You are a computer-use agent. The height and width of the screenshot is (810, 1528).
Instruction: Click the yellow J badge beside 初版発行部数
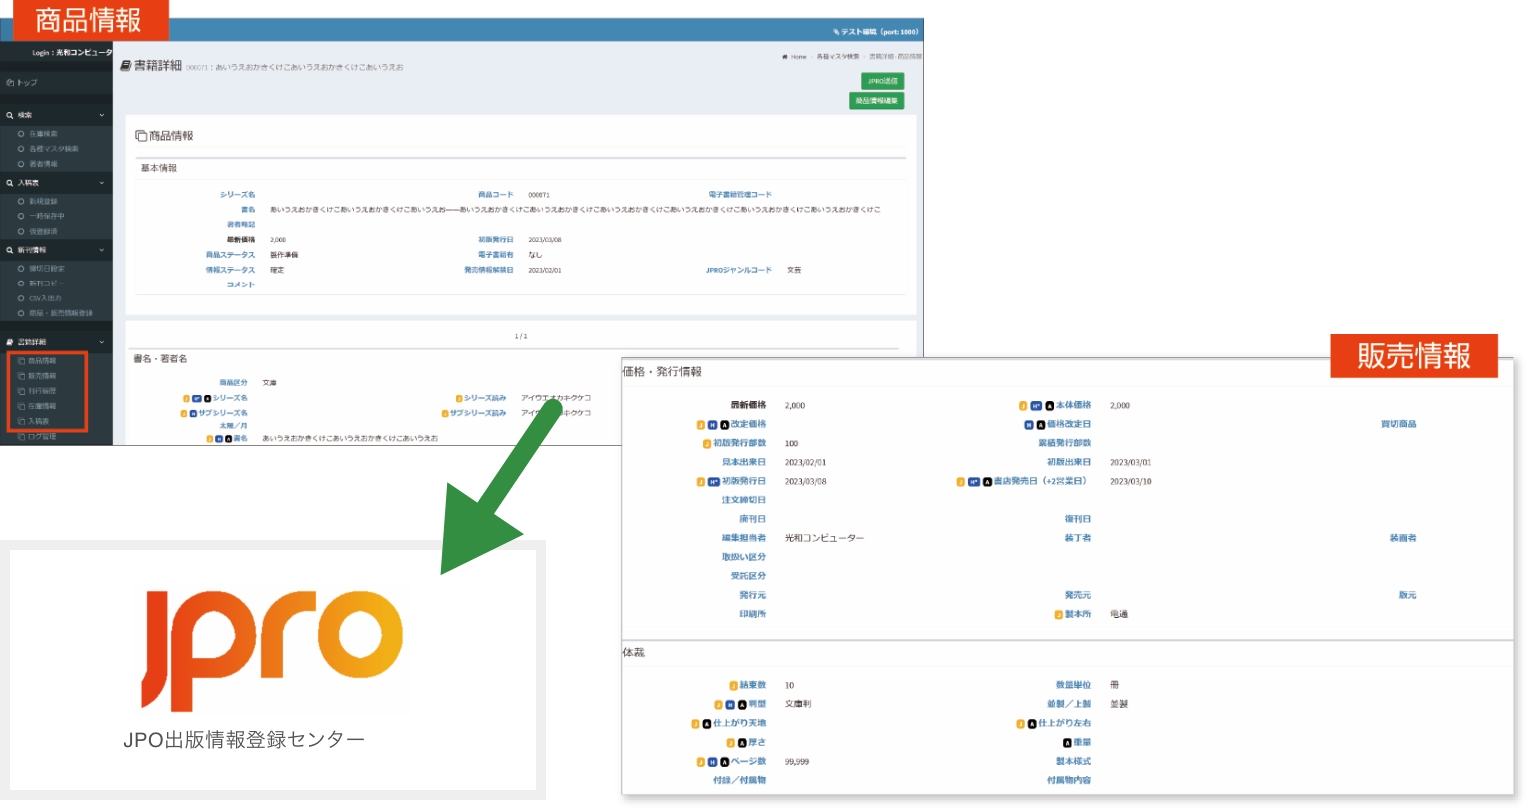click(707, 444)
